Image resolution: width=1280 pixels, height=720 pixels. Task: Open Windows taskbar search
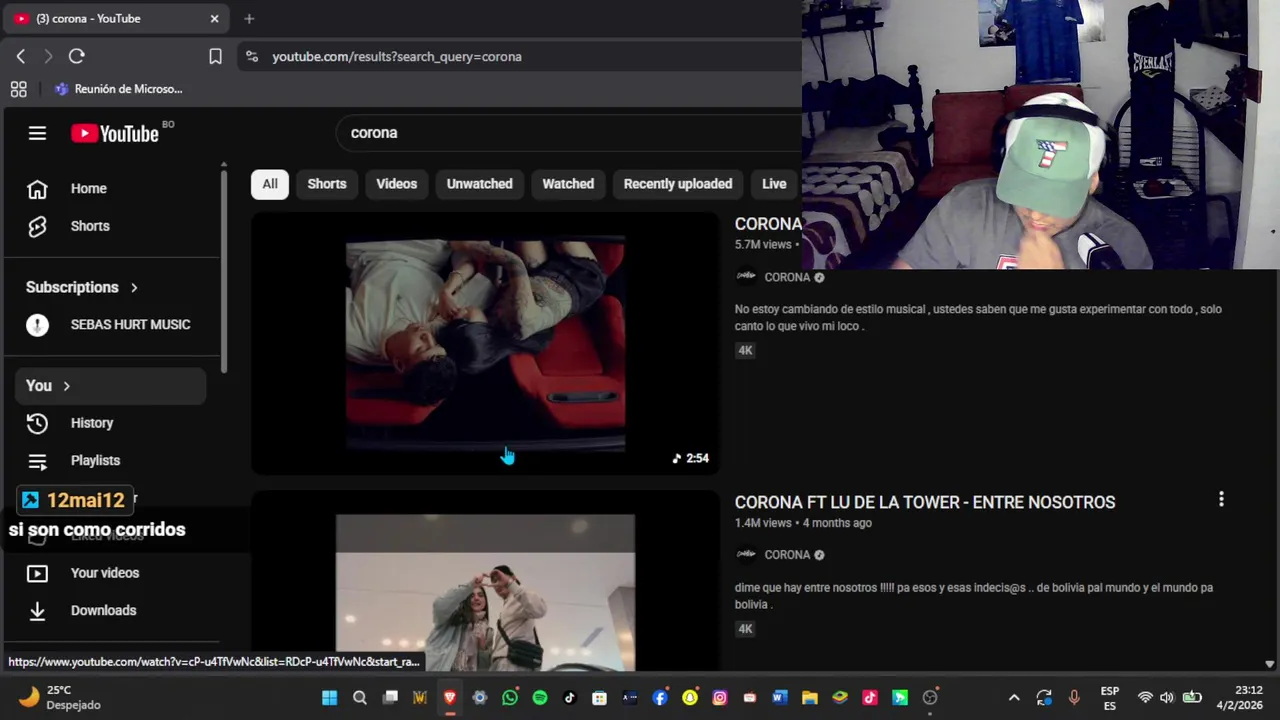[x=359, y=698]
